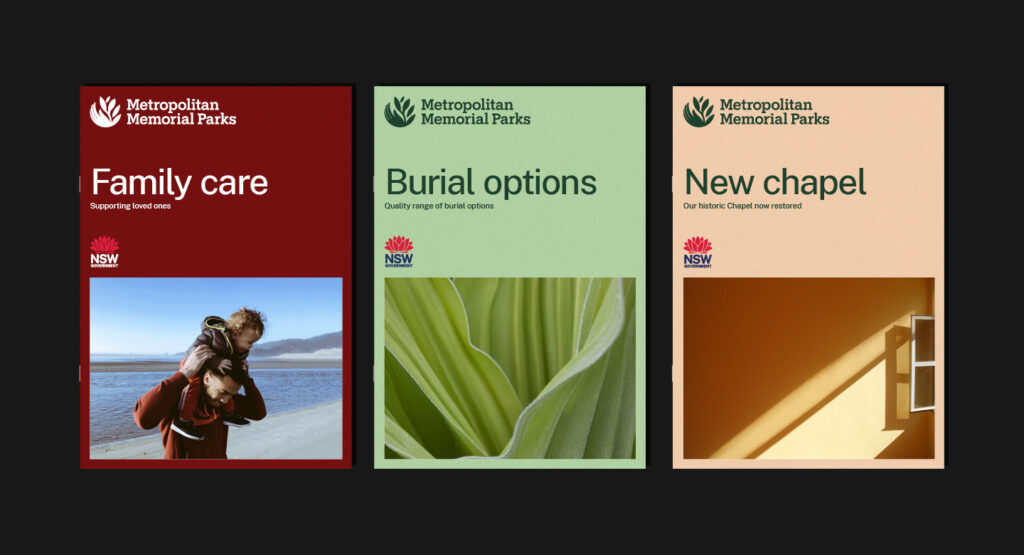Click the Family care heading
This screenshot has height=555, width=1024.
click(x=180, y=182)
